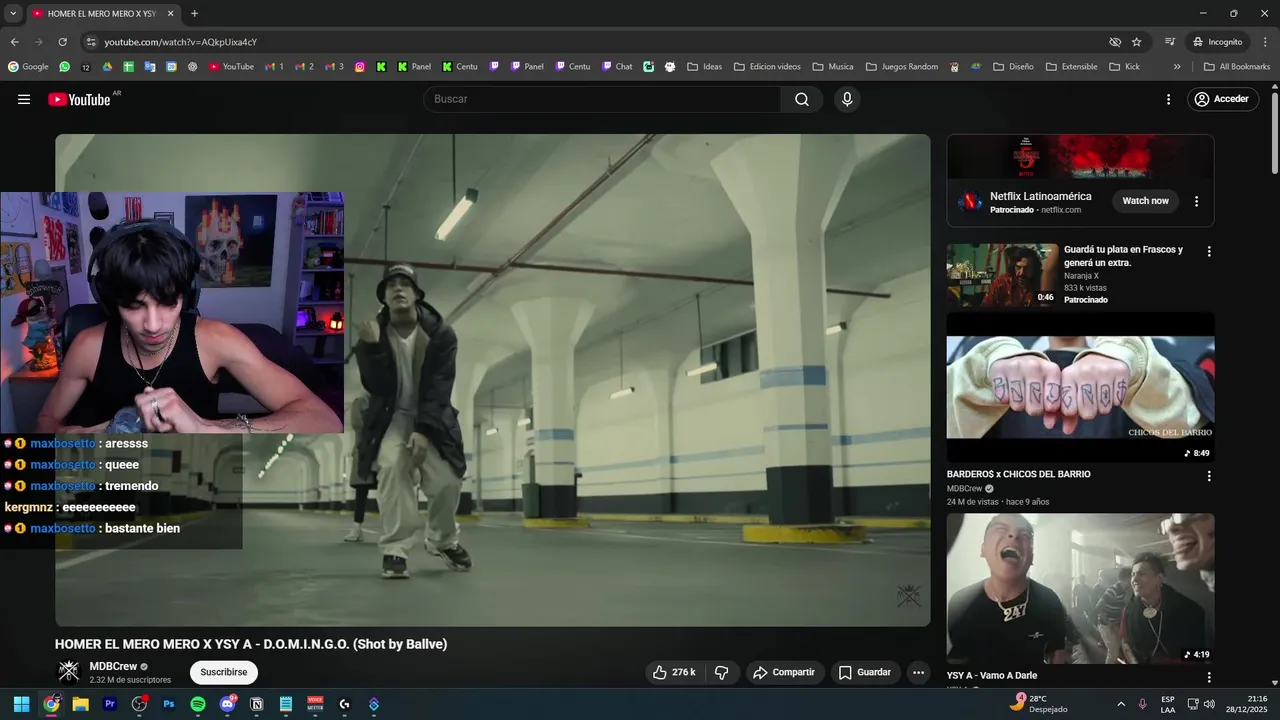Open the Musica bookmark folder

click(x=833, y=67)
